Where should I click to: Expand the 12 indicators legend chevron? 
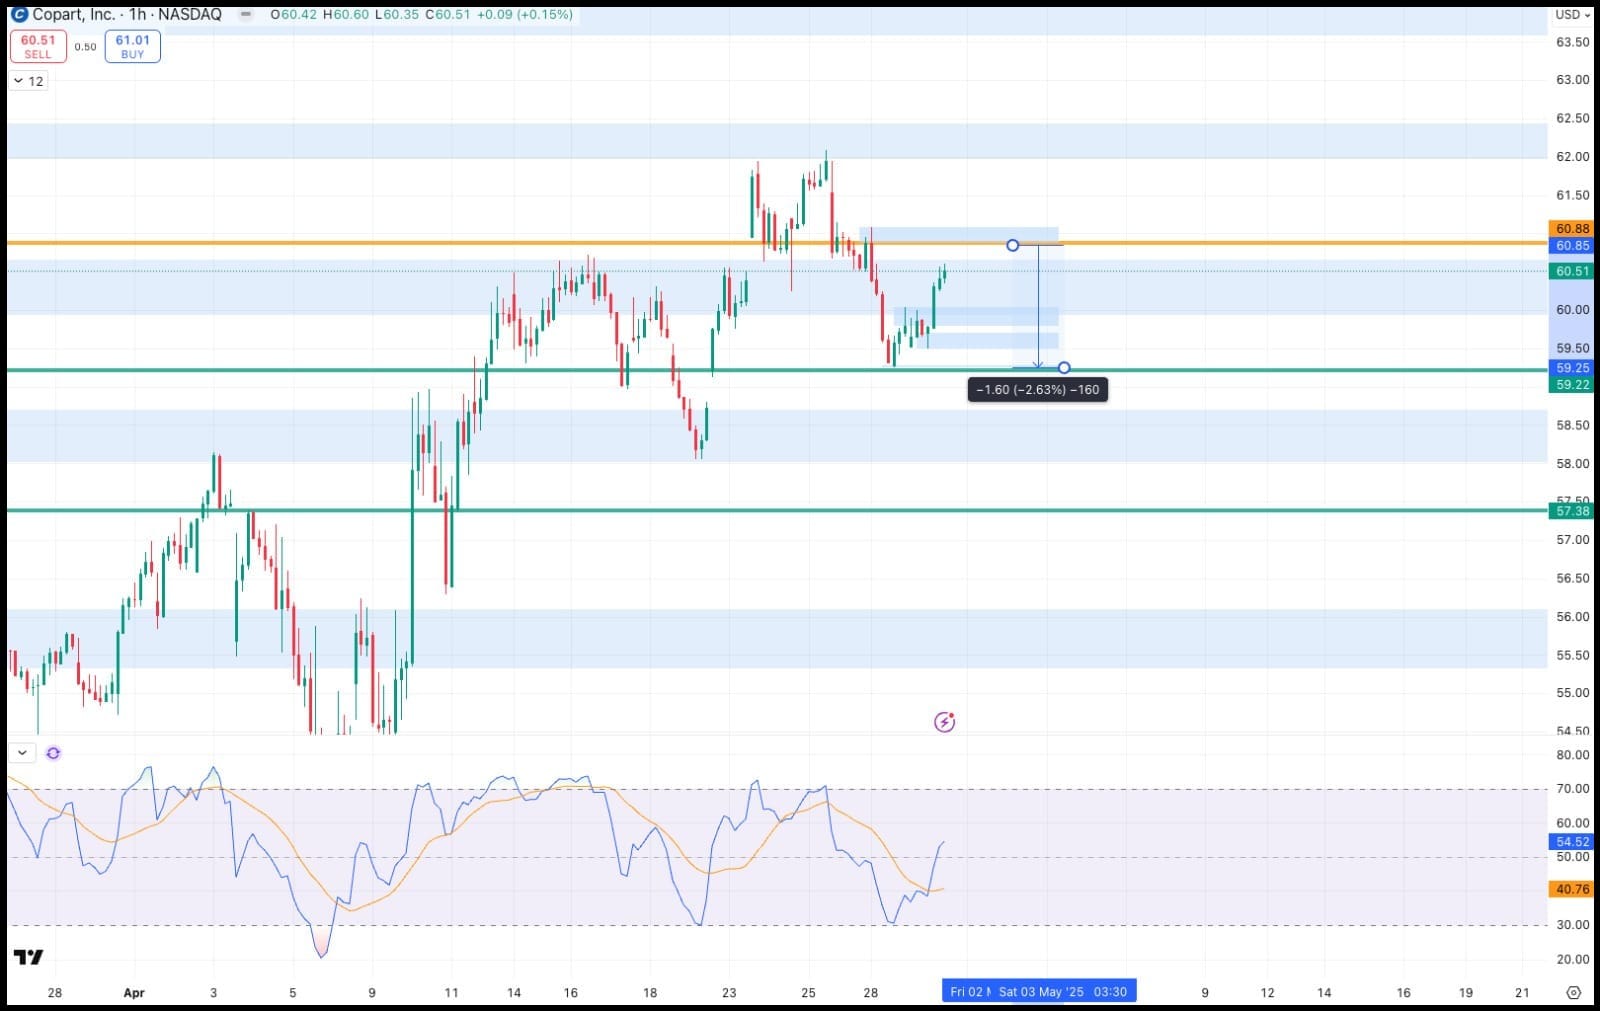coord(28,81)
